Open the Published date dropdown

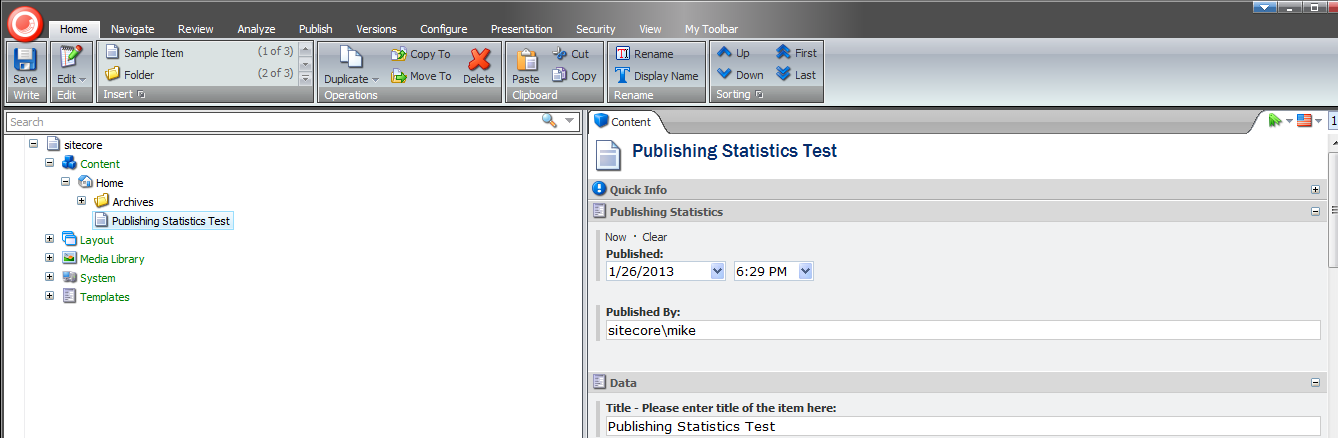[x=717, y=272]
